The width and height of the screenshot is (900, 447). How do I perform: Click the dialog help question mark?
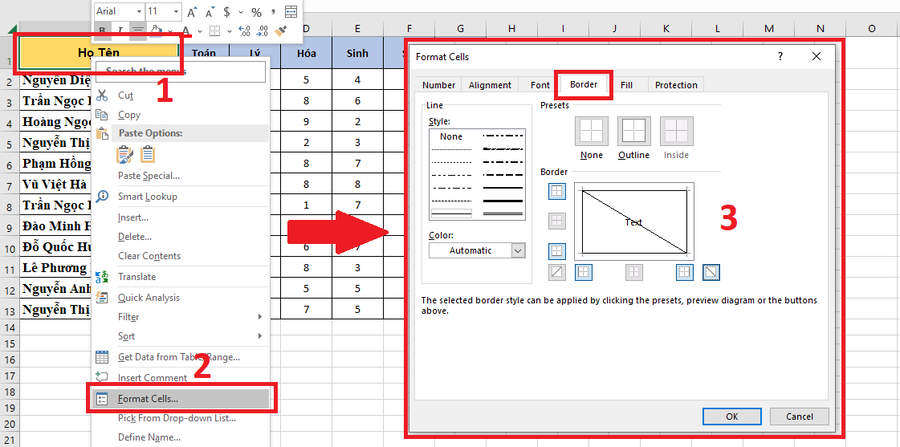tap(780, 56)
